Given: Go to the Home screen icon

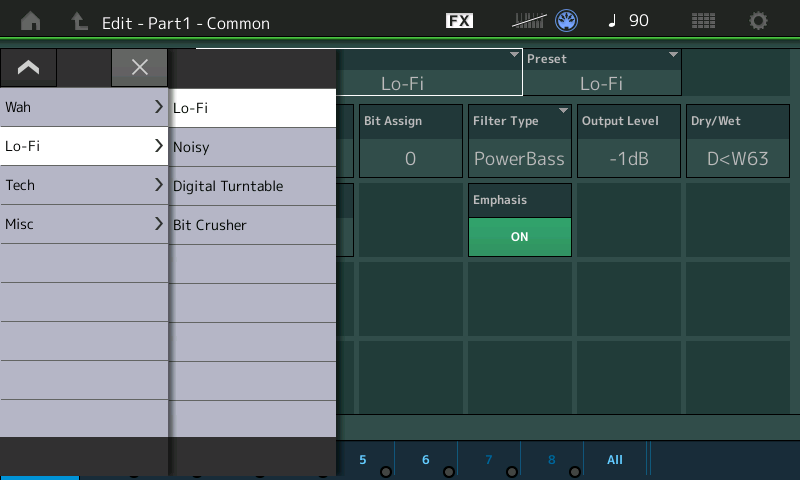Looking at the screenshot, I should click(x=32, y=21).
